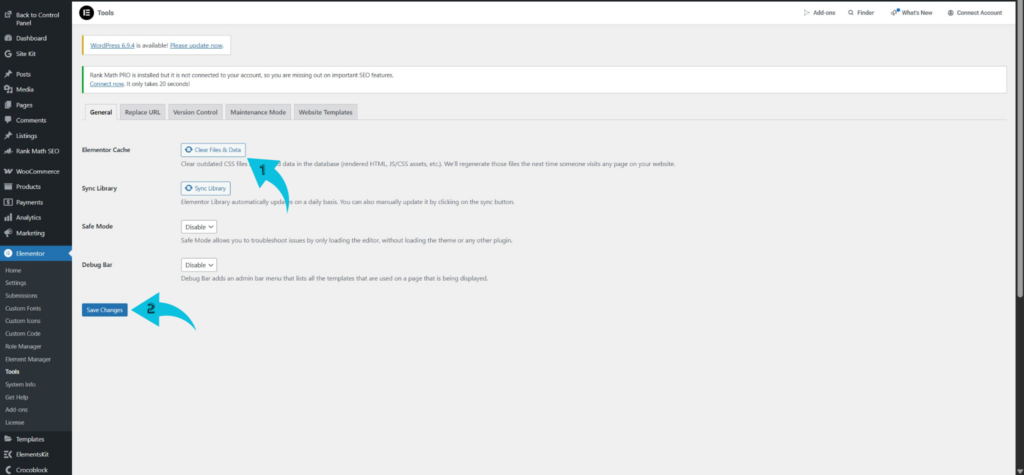Click the page vertical scrollbar
1024x475 pixels.
1020,147
